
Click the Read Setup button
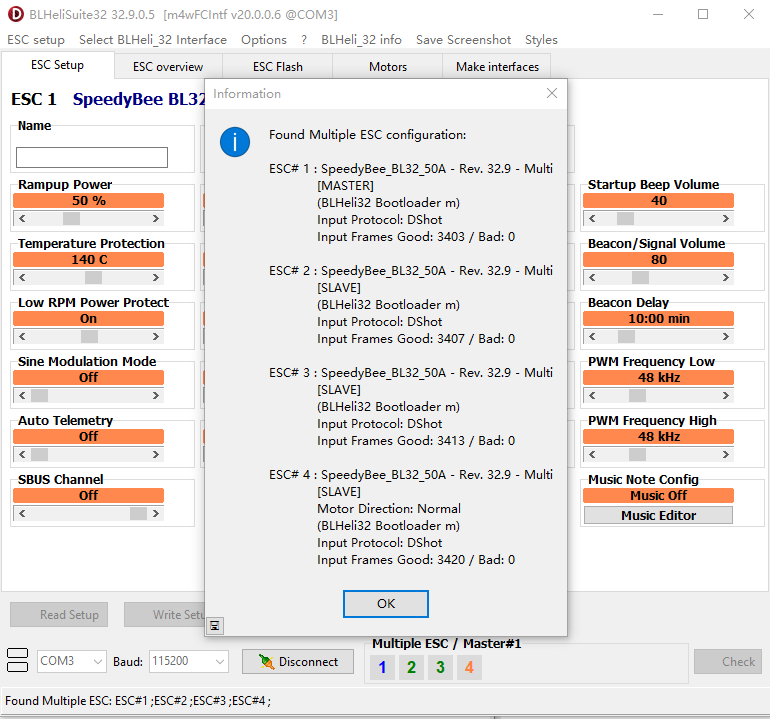[x=59, y=614]
